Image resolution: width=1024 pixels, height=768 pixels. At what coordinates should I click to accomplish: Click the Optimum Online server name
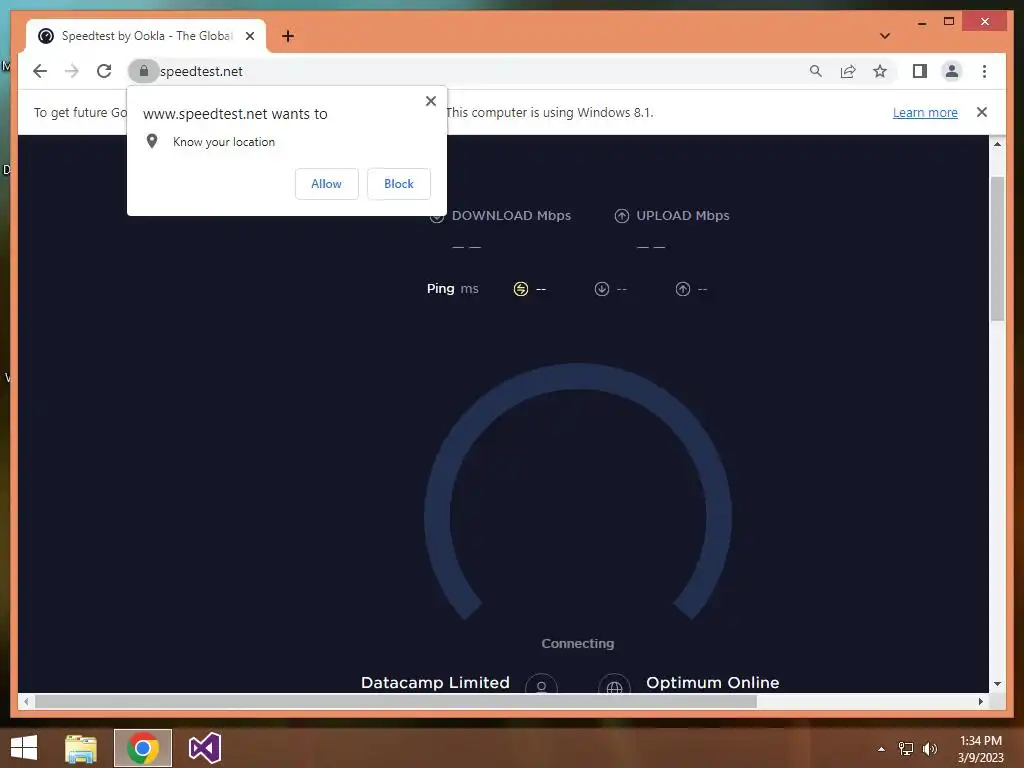coord(712,682)
